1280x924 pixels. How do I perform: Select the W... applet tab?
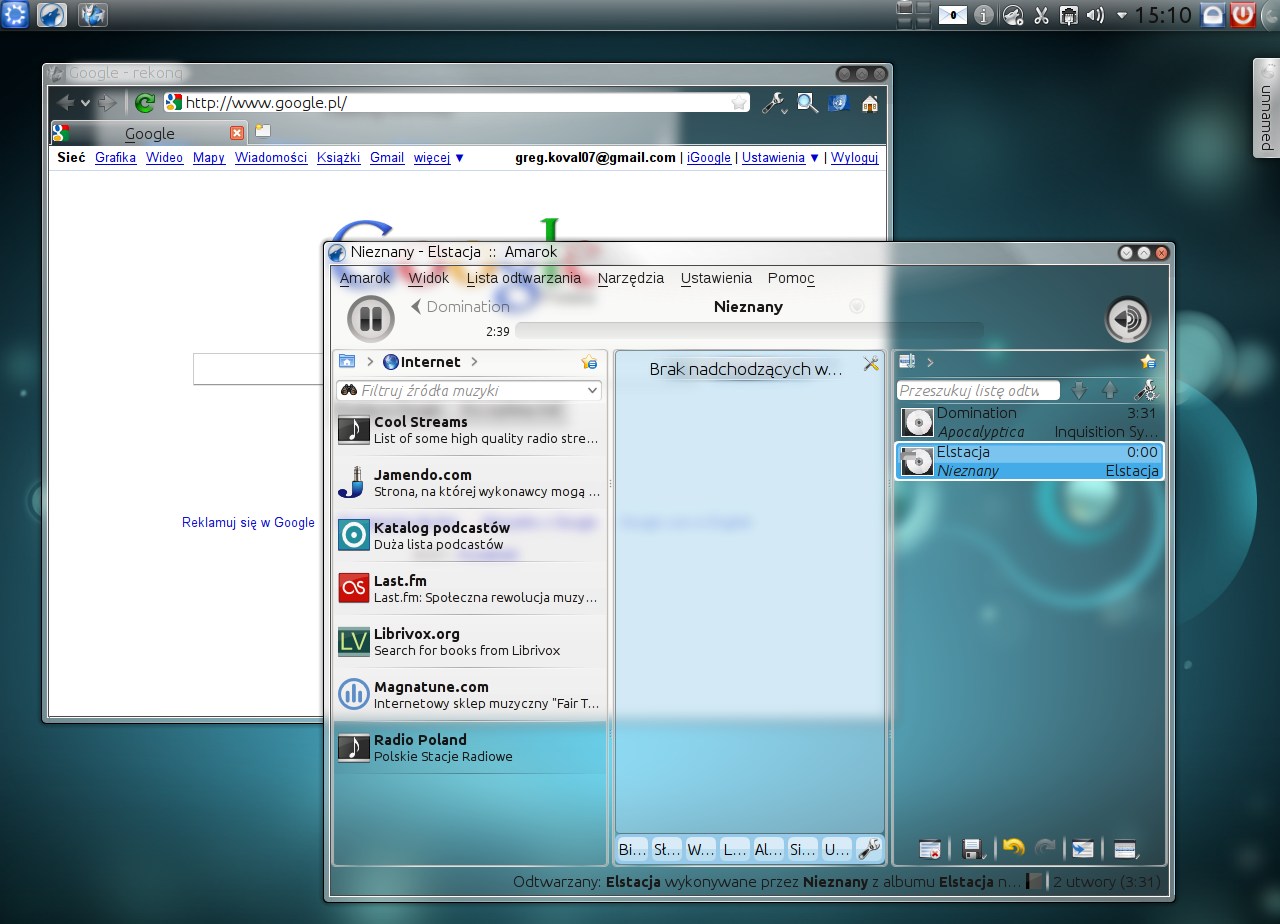[700, 850]
